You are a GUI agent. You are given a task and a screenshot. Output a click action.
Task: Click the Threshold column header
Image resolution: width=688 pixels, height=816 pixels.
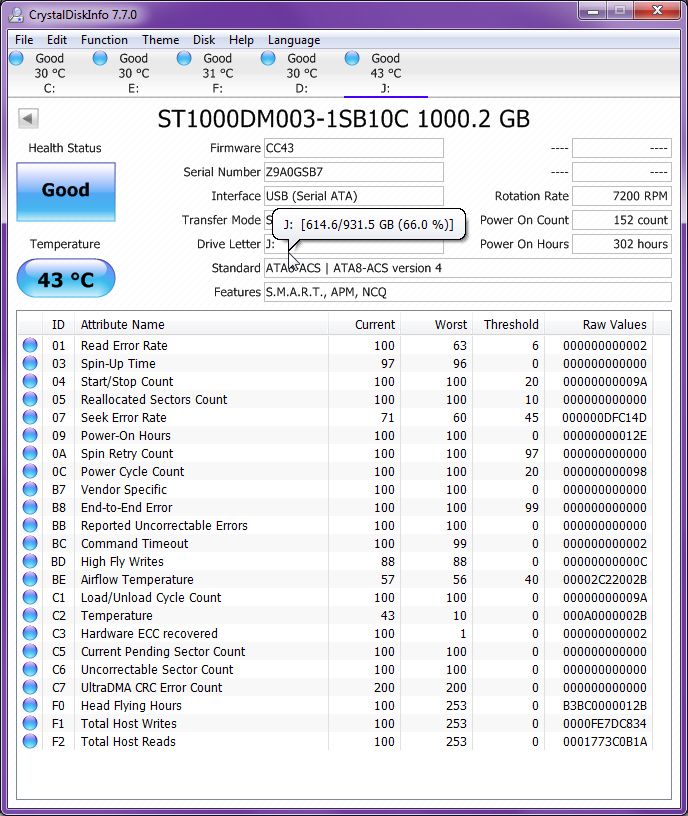pyautogui.click(x=508, y=324)
